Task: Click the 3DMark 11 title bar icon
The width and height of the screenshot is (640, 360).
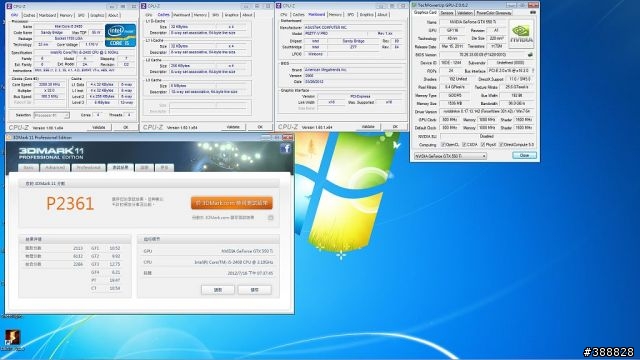Action: point(9,138)
